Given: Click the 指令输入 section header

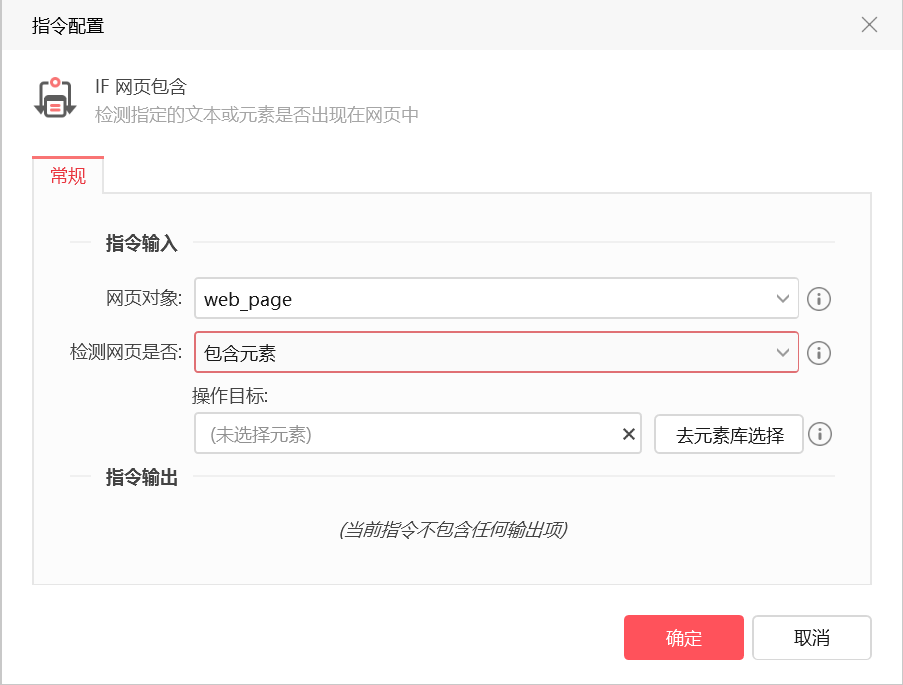Looking at the screenshot, I should pos(142,243).
